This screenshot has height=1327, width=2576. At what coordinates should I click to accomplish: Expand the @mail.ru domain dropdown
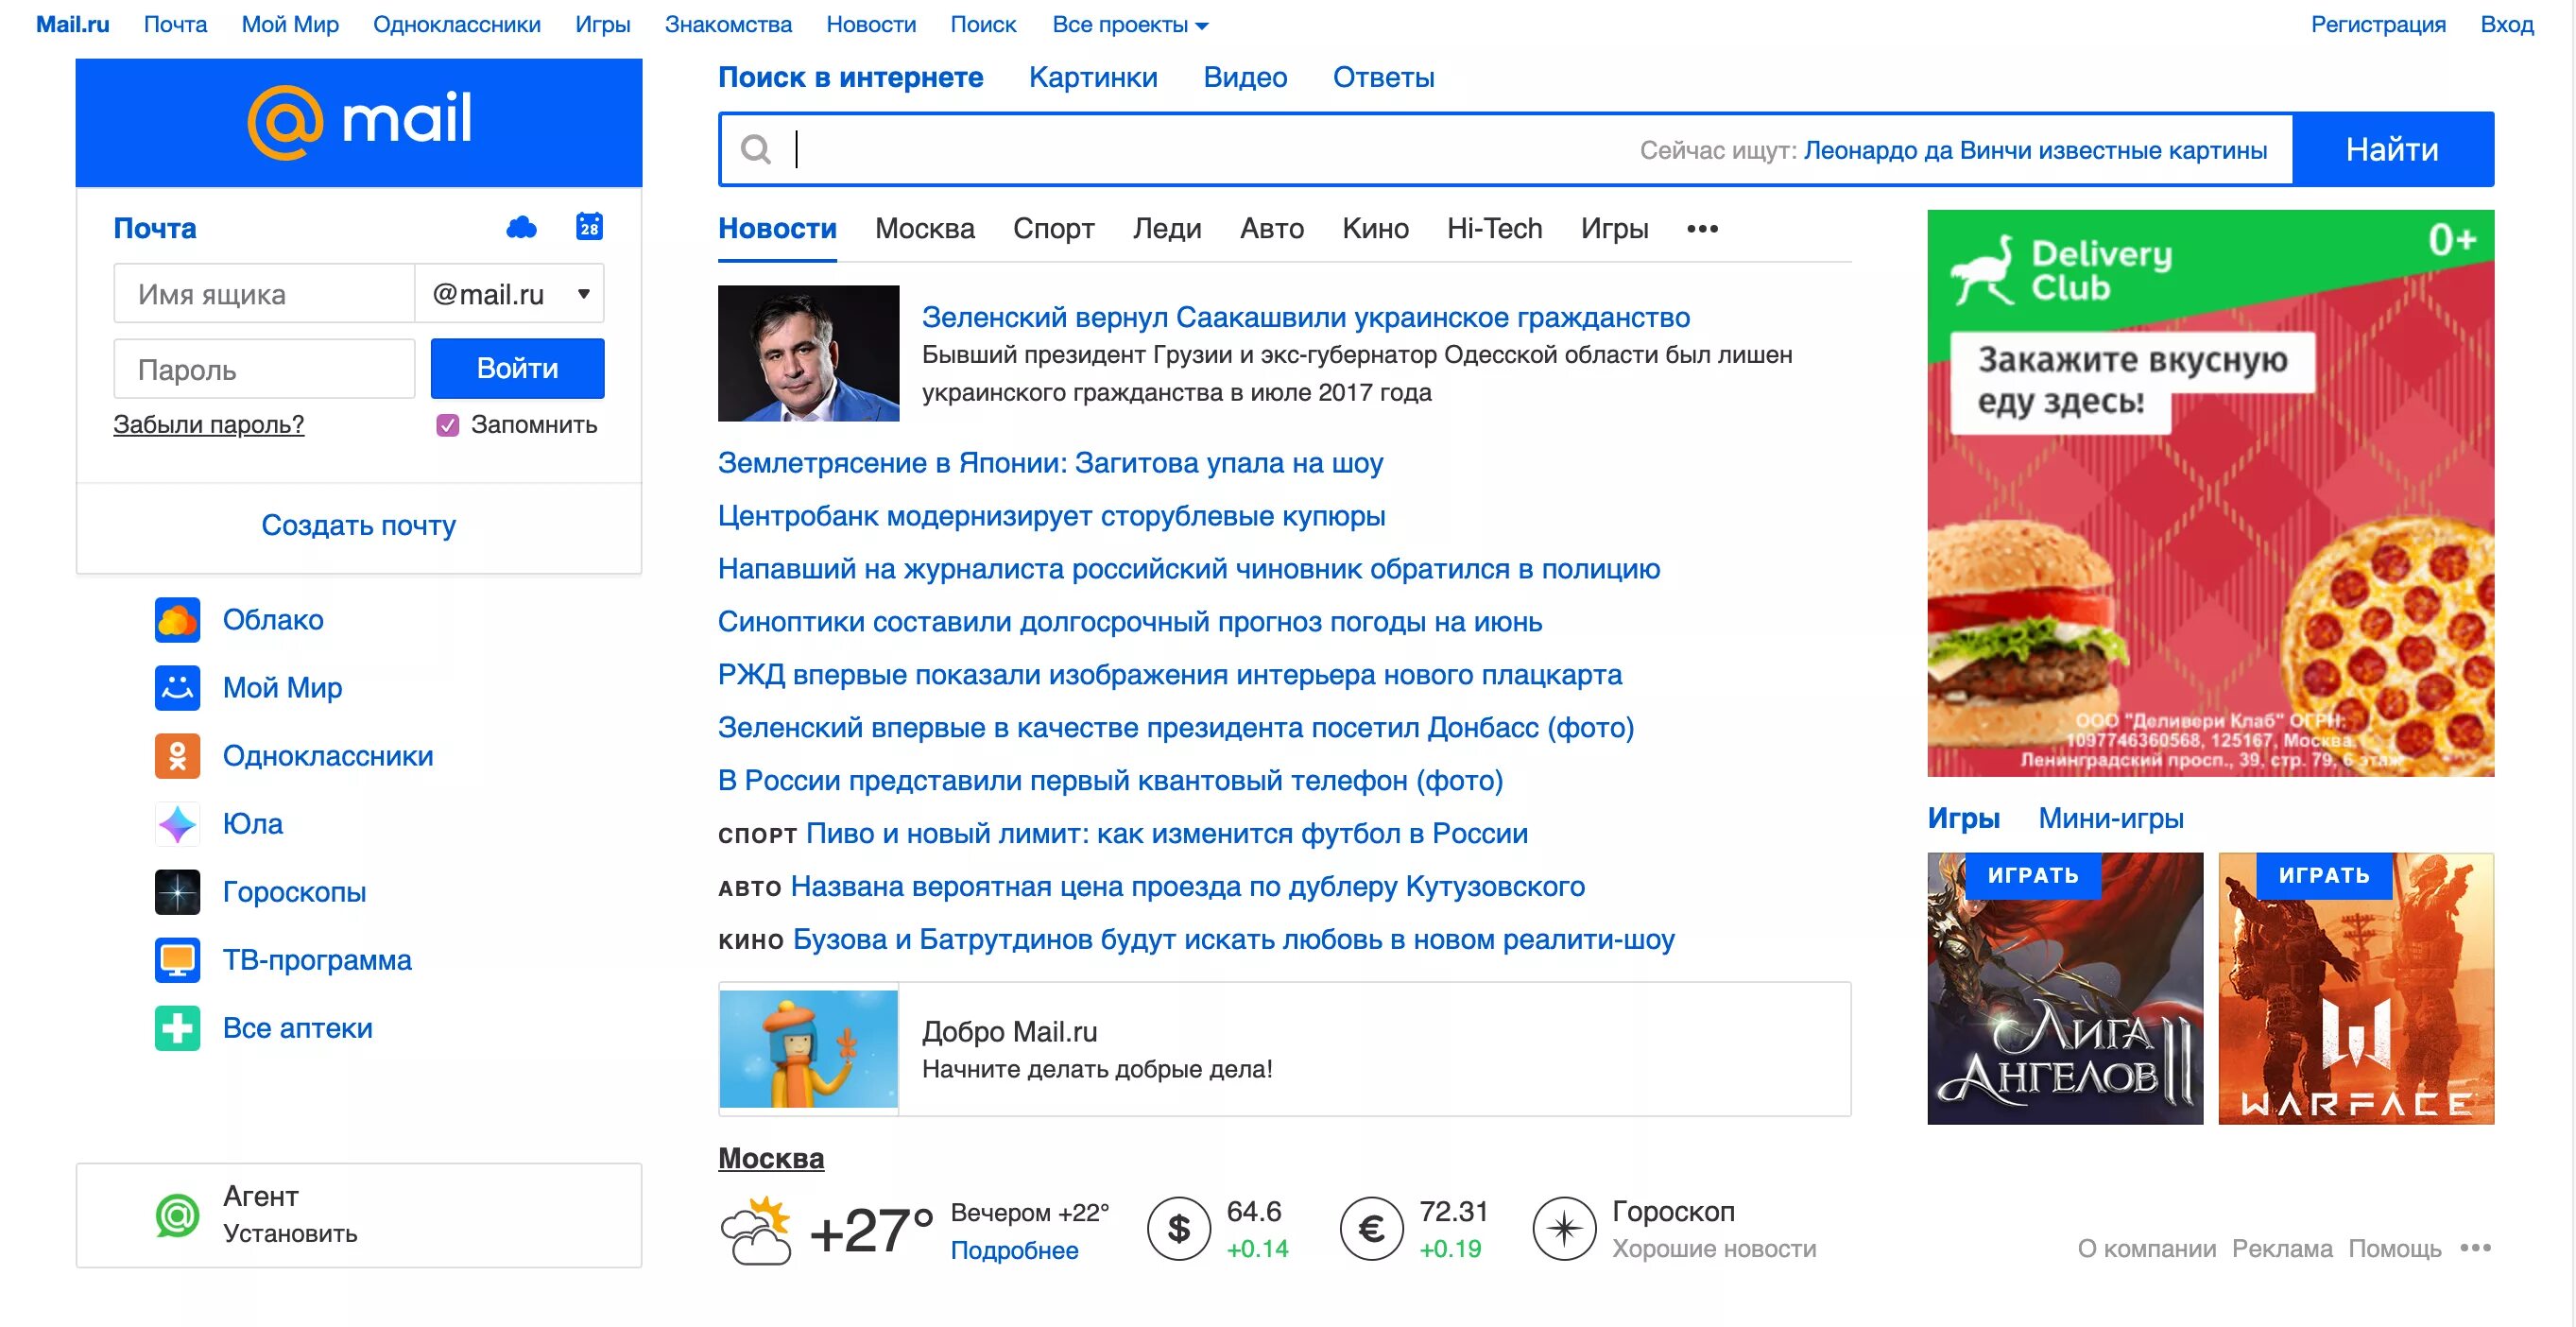coord(583,294)
